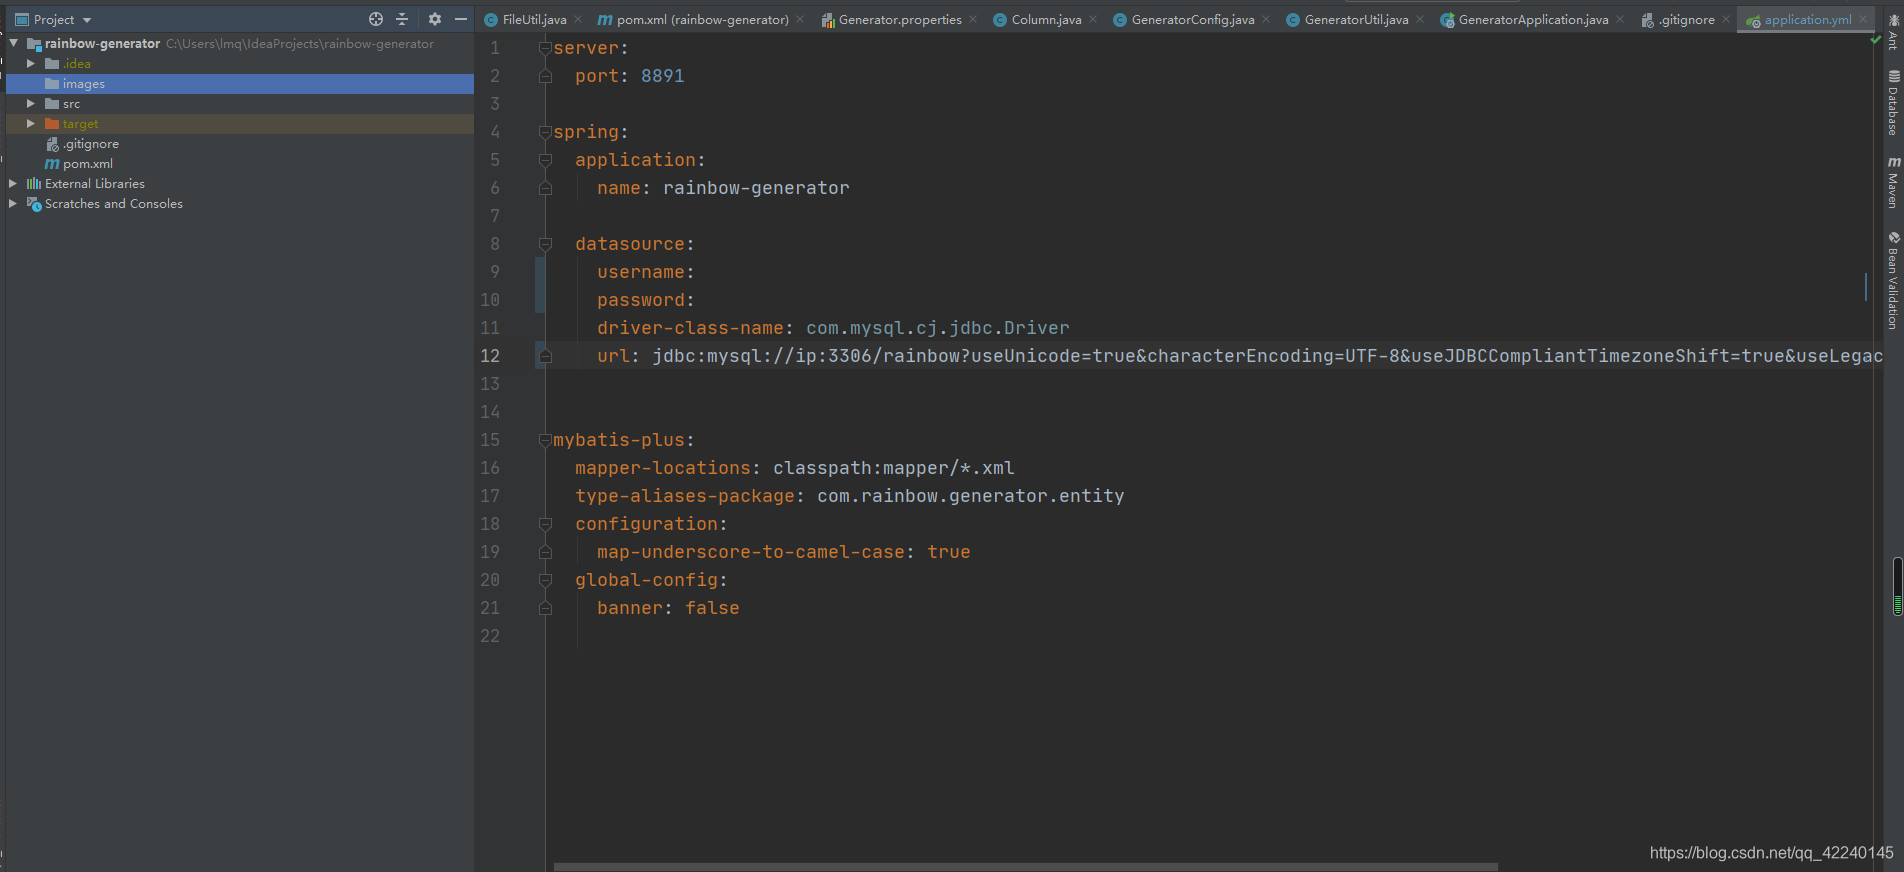This screenshot has height=872, width=1904.
Task: Expand the src folder
Action: [x=31, y=103]
